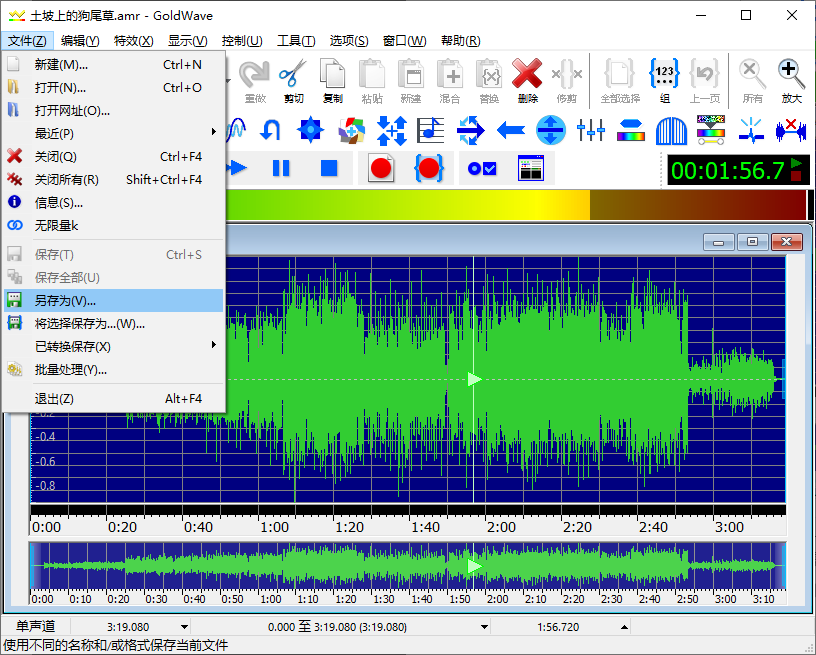Start recording with the red record button
816x655 pixels.
[x=381, y=168]
